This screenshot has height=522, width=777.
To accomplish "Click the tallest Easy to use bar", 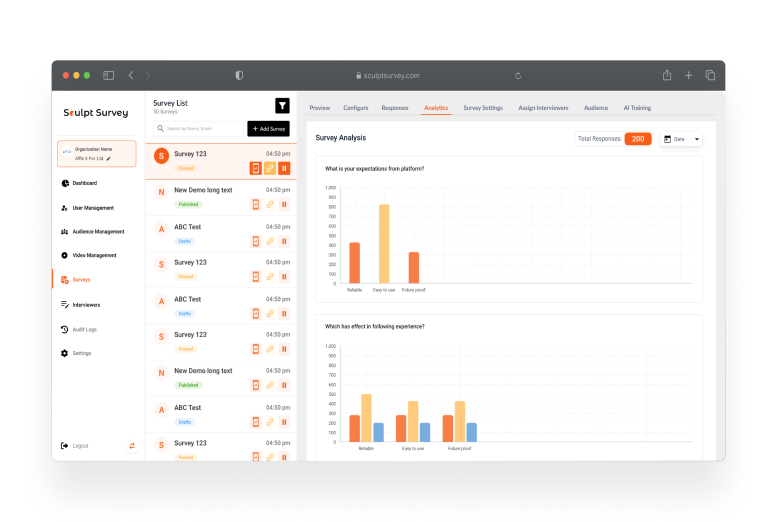I will [x=384, y=243].
